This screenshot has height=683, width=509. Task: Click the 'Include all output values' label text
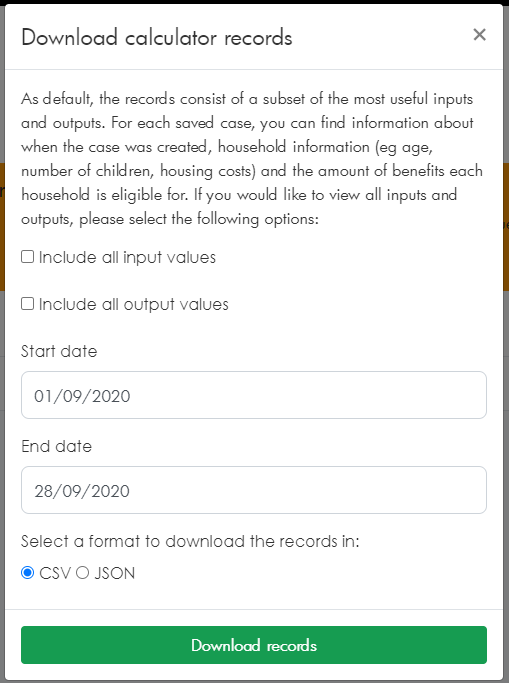point(134,304)
